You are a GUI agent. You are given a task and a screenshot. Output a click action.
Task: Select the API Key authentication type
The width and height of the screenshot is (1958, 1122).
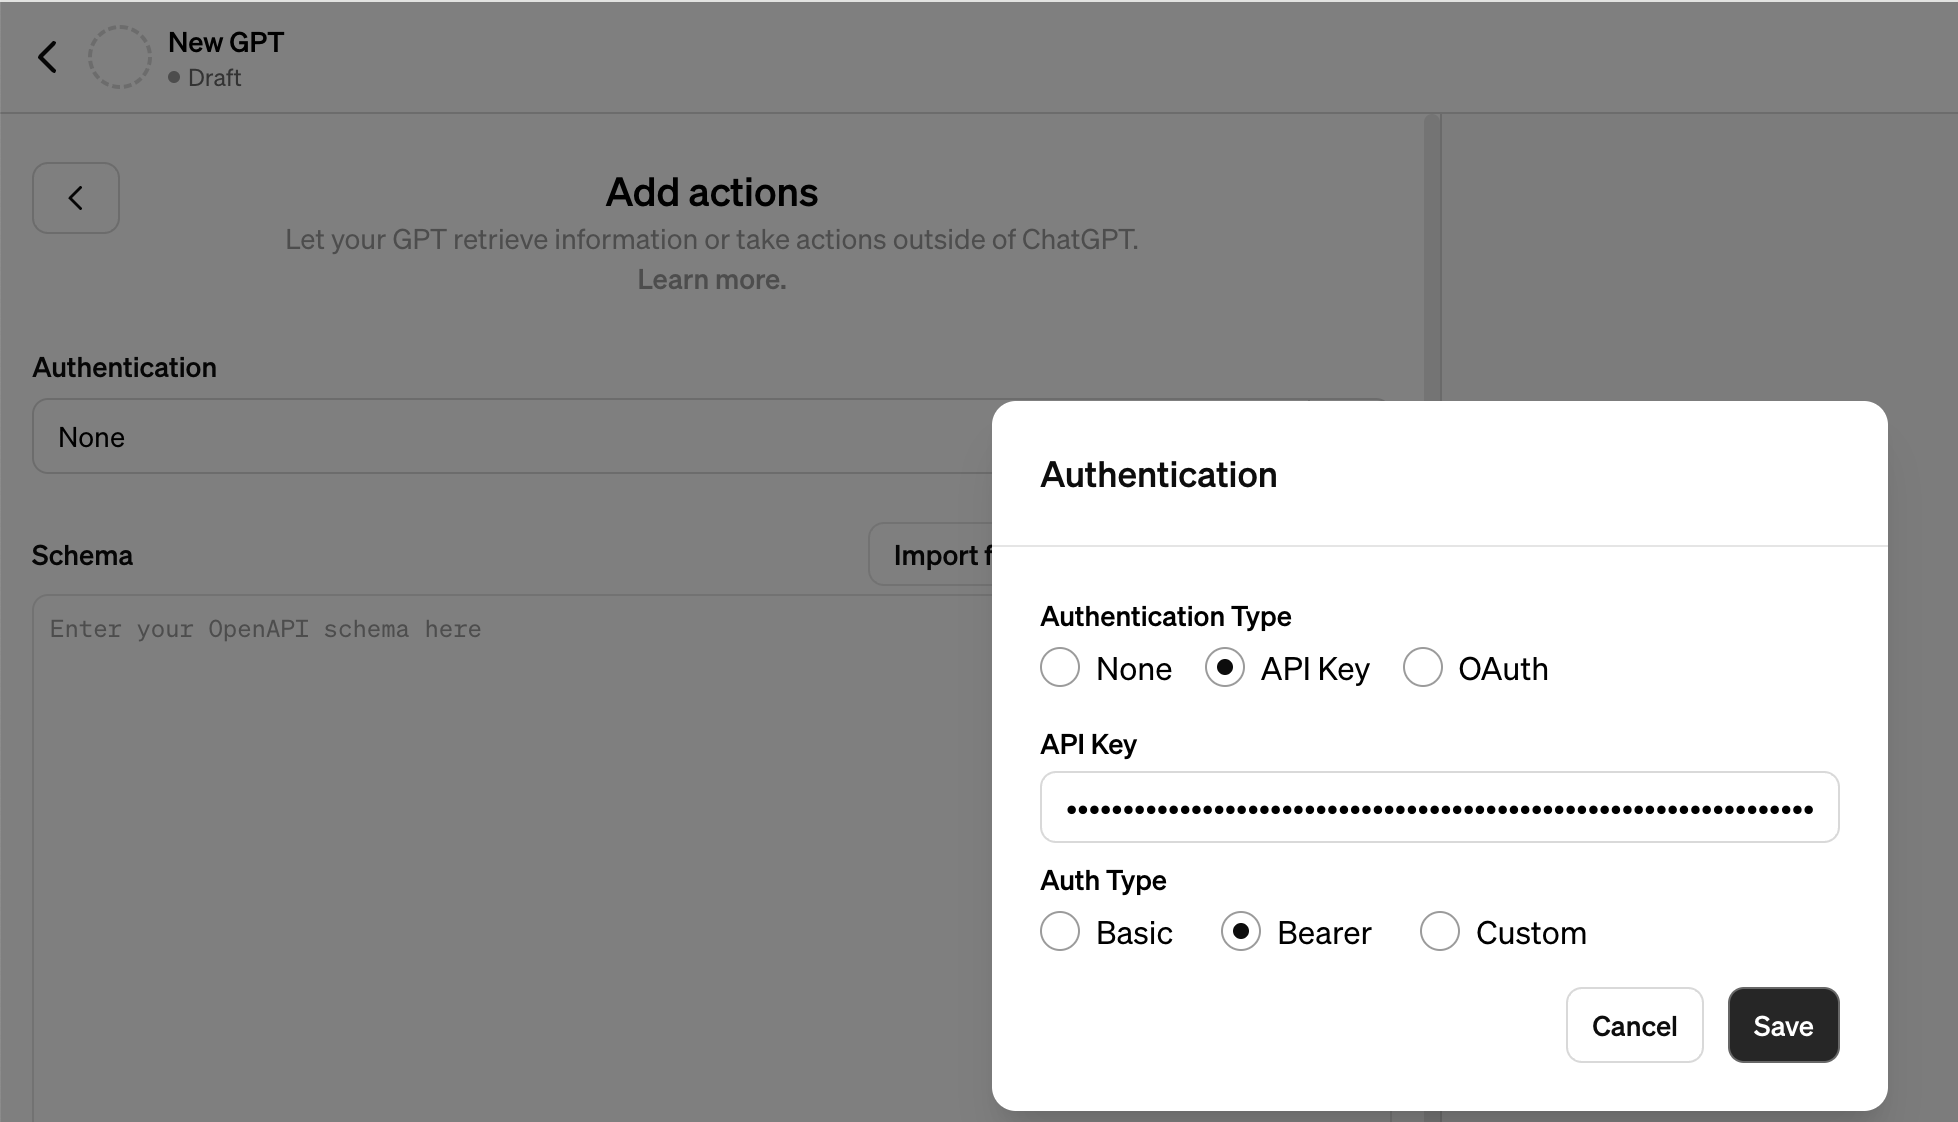click(1224, 667)
